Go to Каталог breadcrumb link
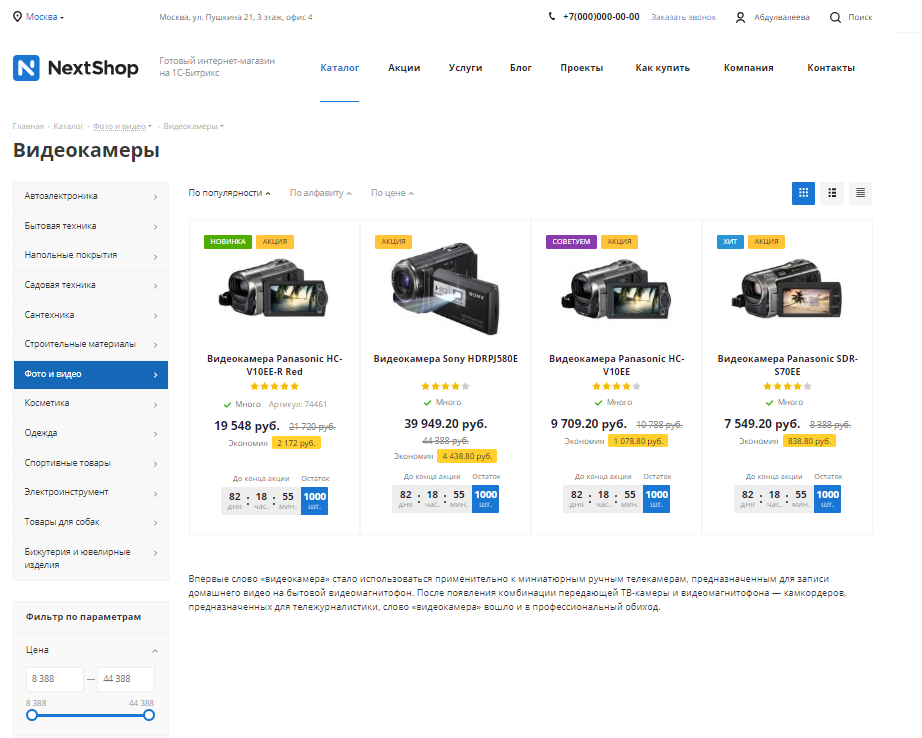The height and width of the screenshot is (738, 922). click(68, 126)
